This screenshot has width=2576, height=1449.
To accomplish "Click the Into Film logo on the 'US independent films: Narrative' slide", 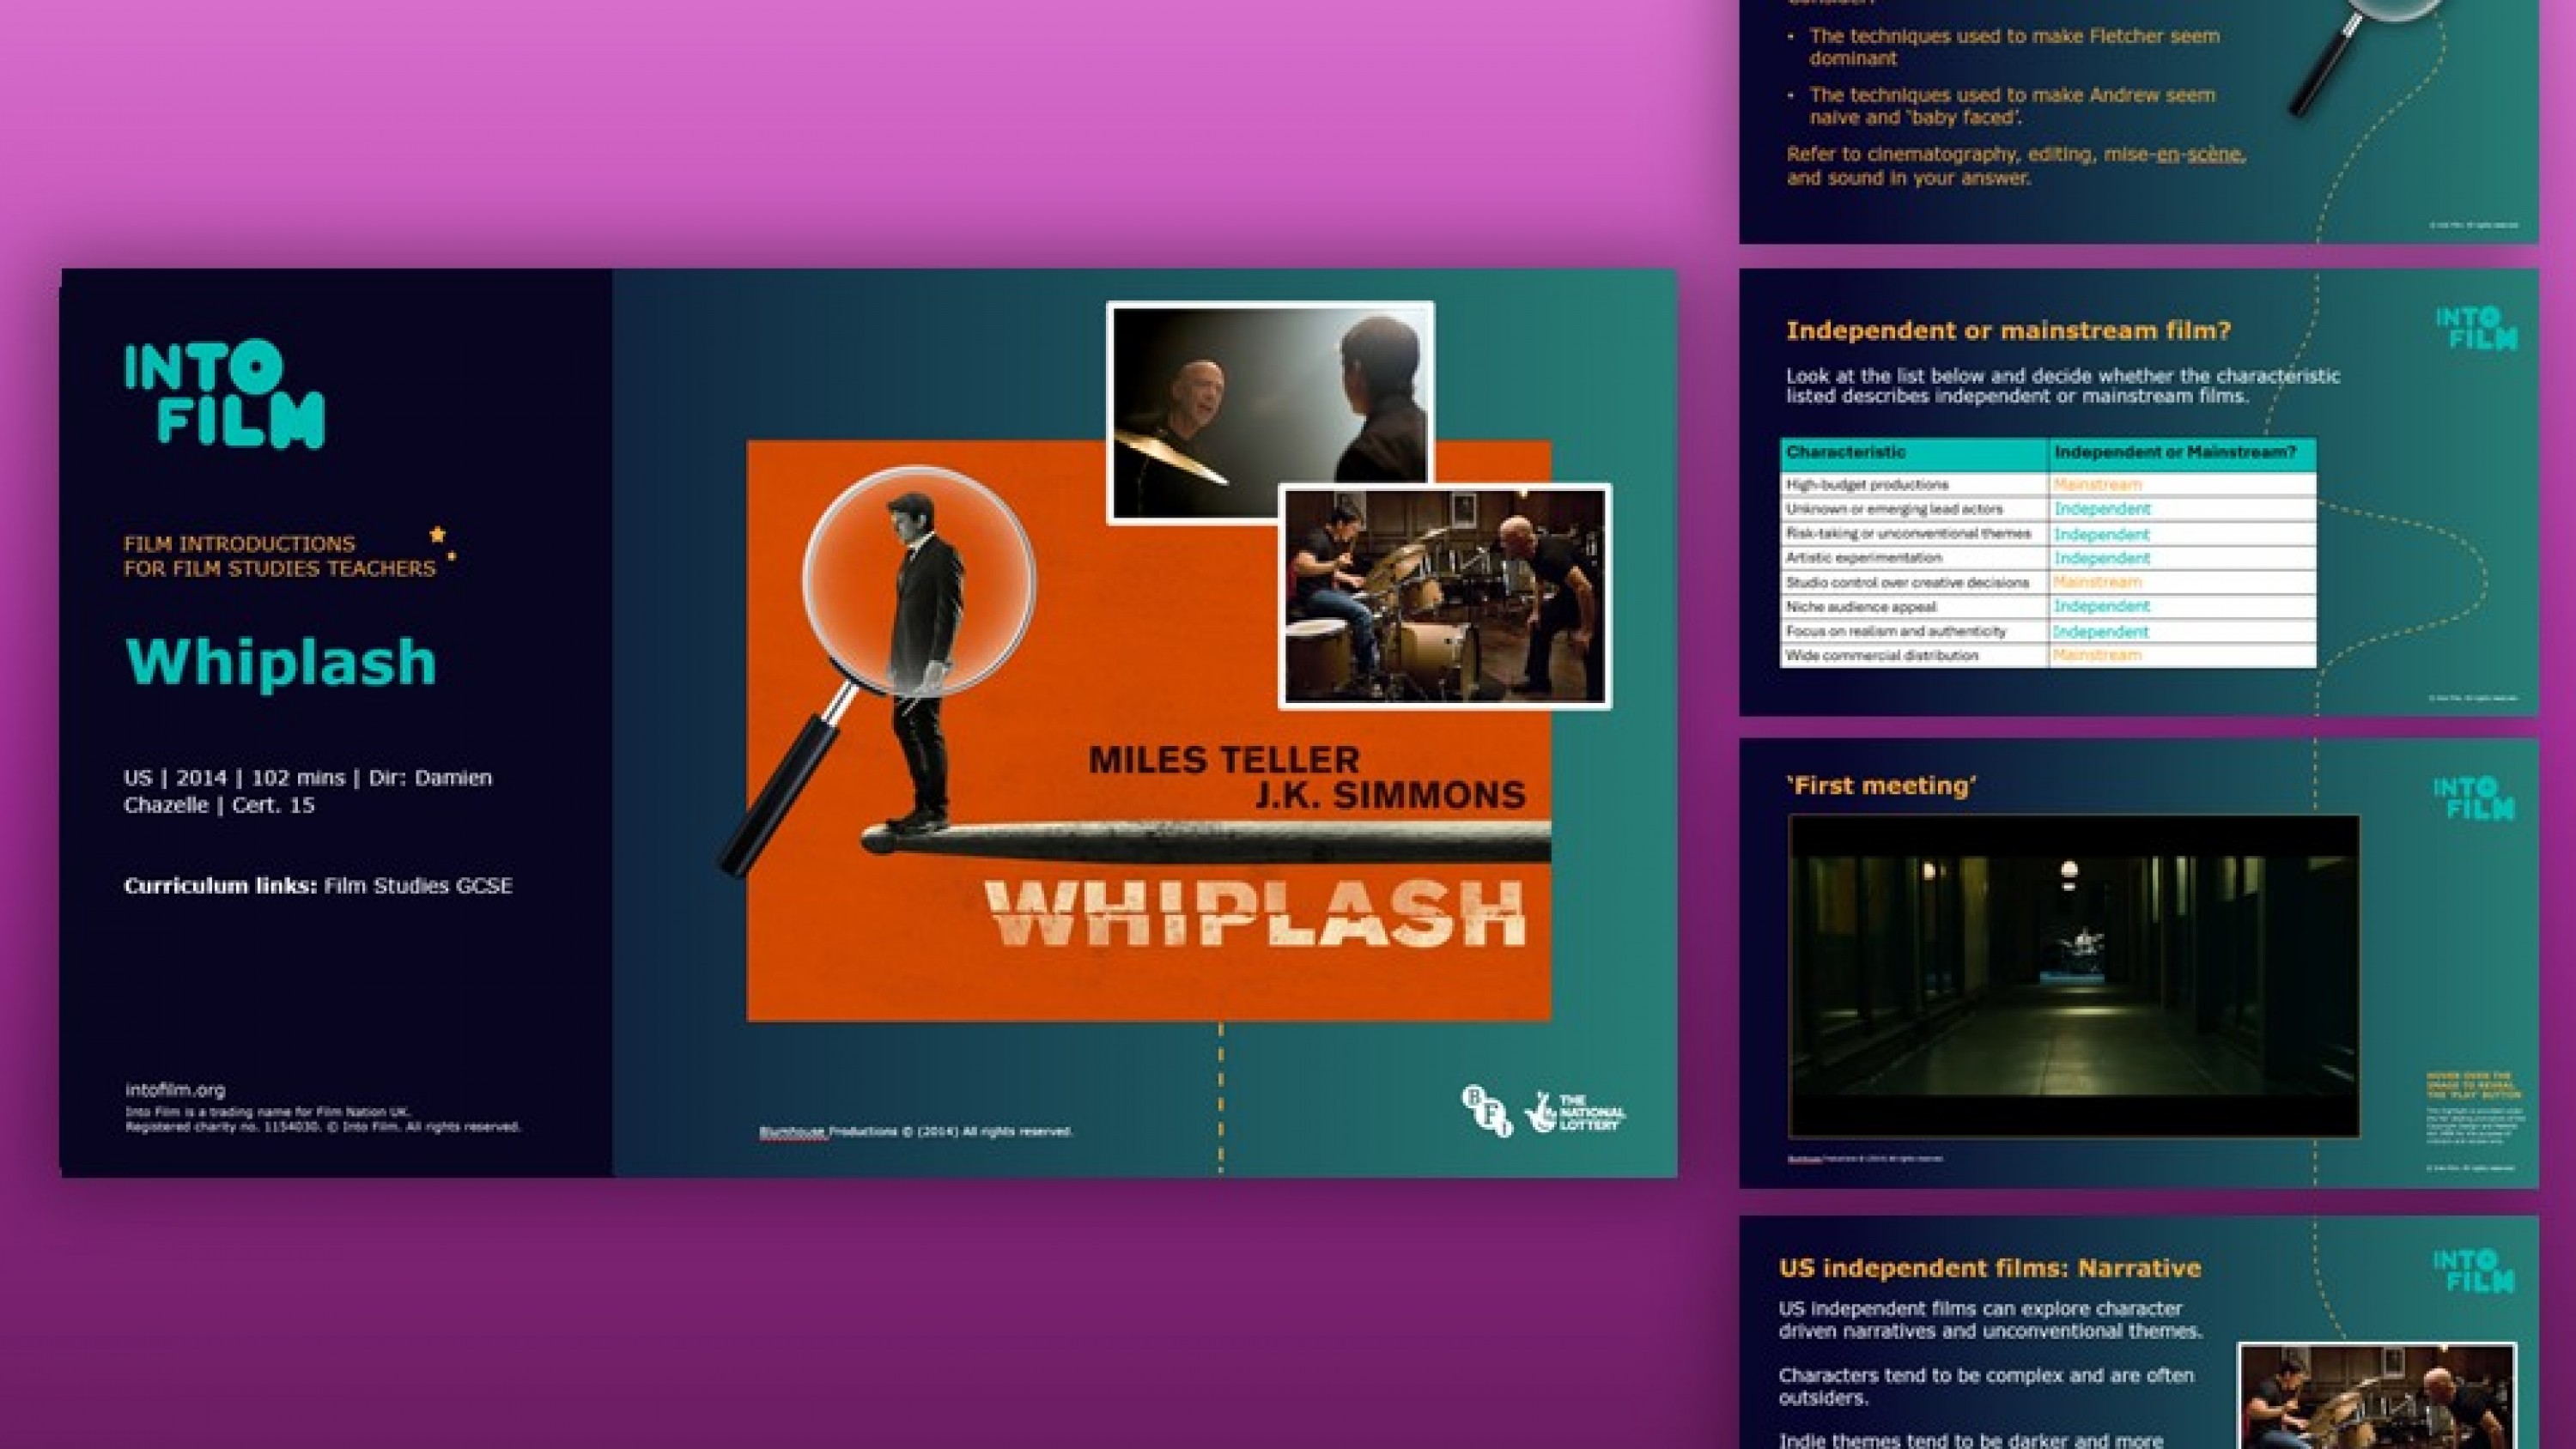I will (x=2475, y=1271).
